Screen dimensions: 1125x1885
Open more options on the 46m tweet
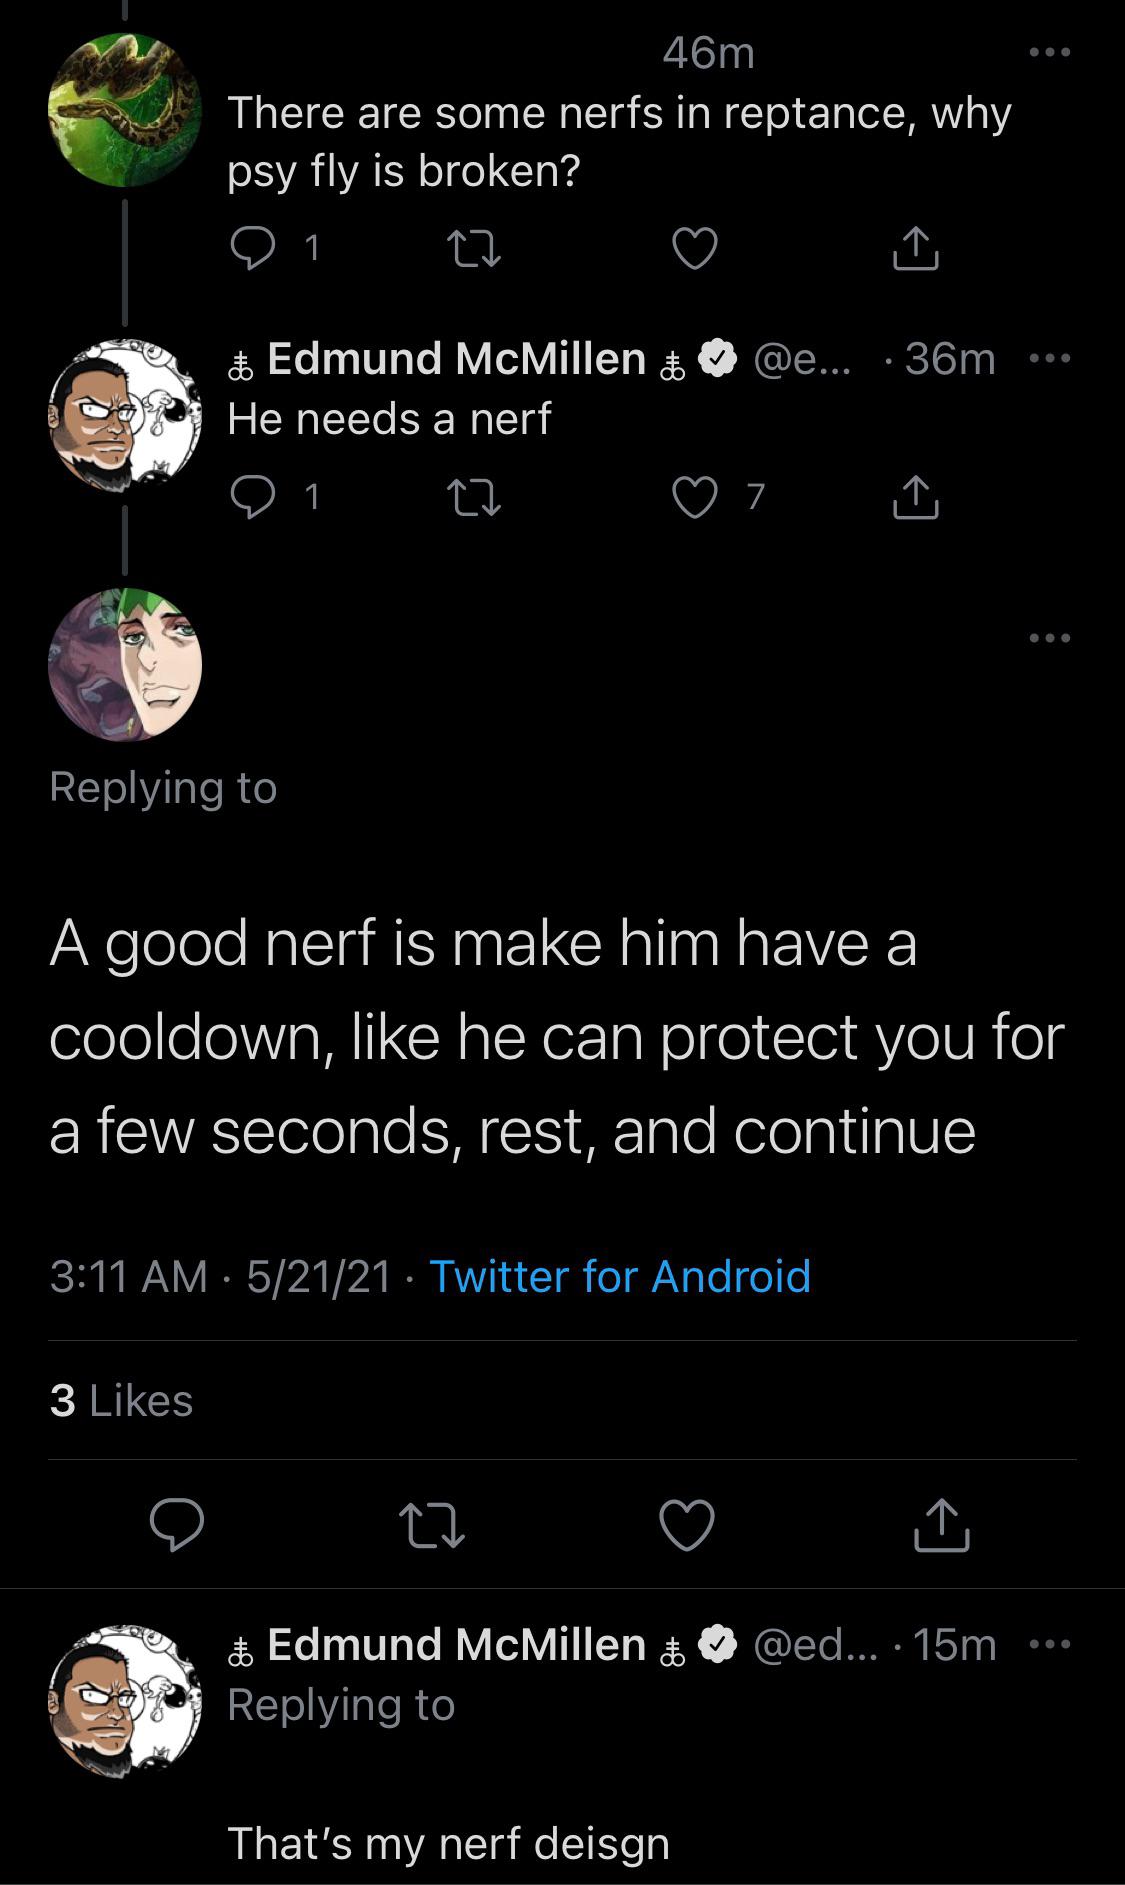(1050, 52)
